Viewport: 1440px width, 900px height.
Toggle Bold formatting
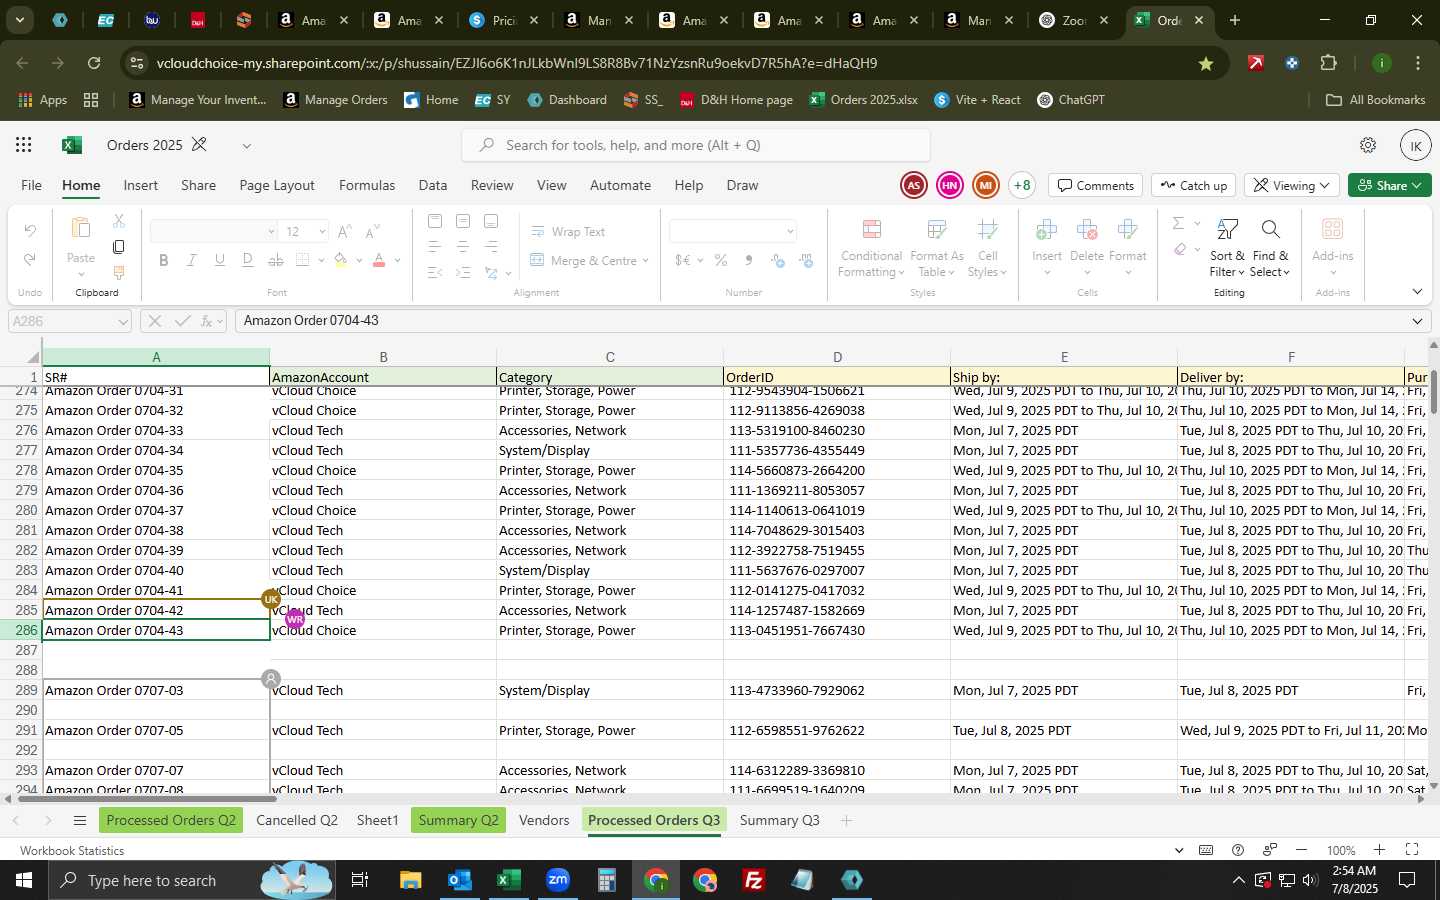point(164,260)
